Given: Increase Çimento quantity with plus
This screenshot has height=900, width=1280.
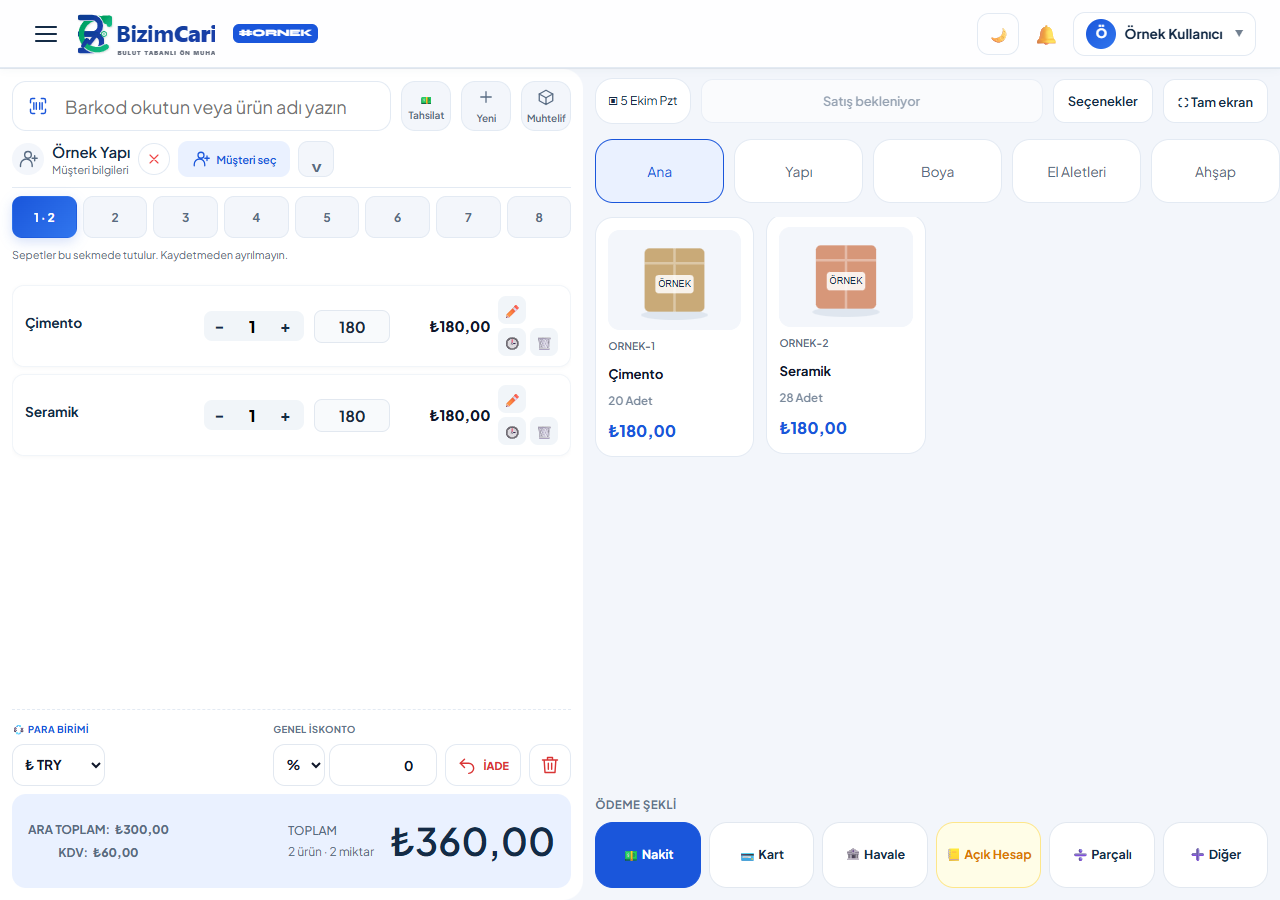Looking at the screenshot, I should 285,327.
